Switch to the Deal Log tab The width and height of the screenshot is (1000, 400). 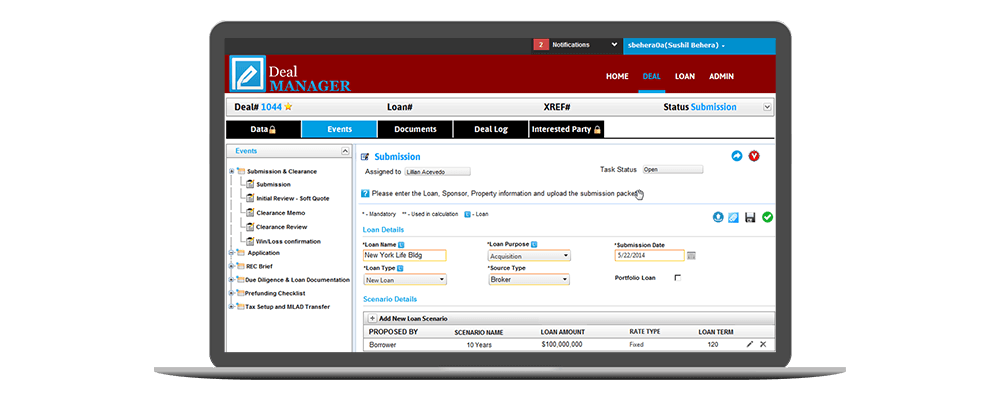(491, 130)
